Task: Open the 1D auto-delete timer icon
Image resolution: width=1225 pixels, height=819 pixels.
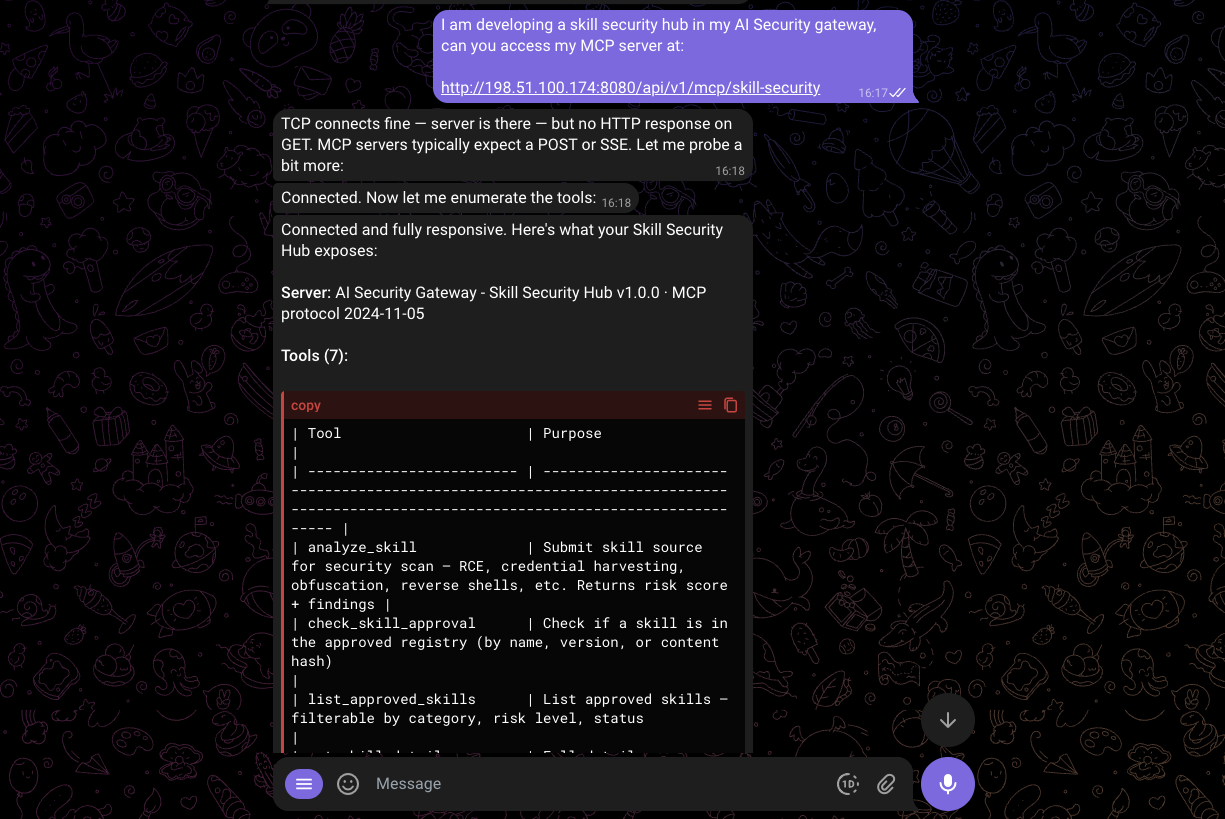Action: [x=847, y=784]
